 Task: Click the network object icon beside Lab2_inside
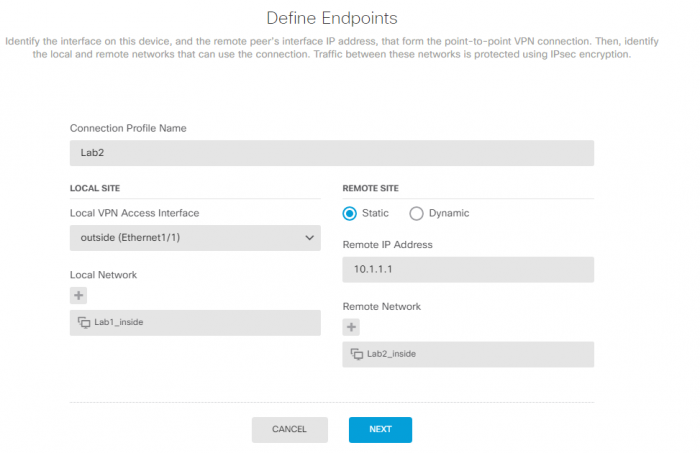tap(357, 354)
